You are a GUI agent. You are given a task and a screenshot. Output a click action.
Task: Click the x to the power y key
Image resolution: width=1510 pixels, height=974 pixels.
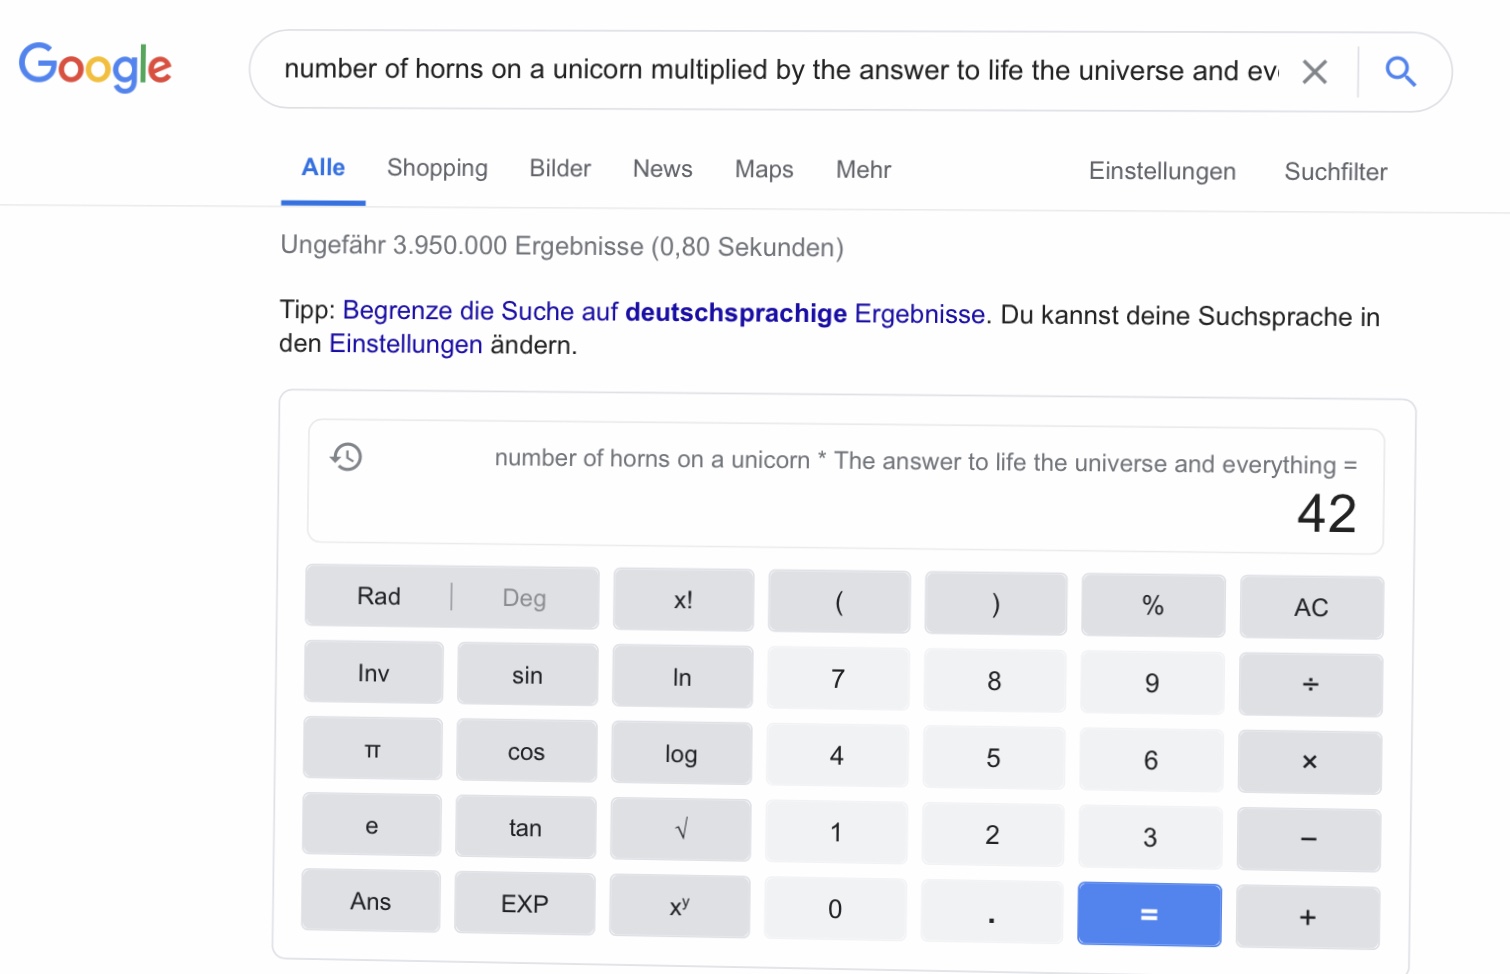coord(680,906)
